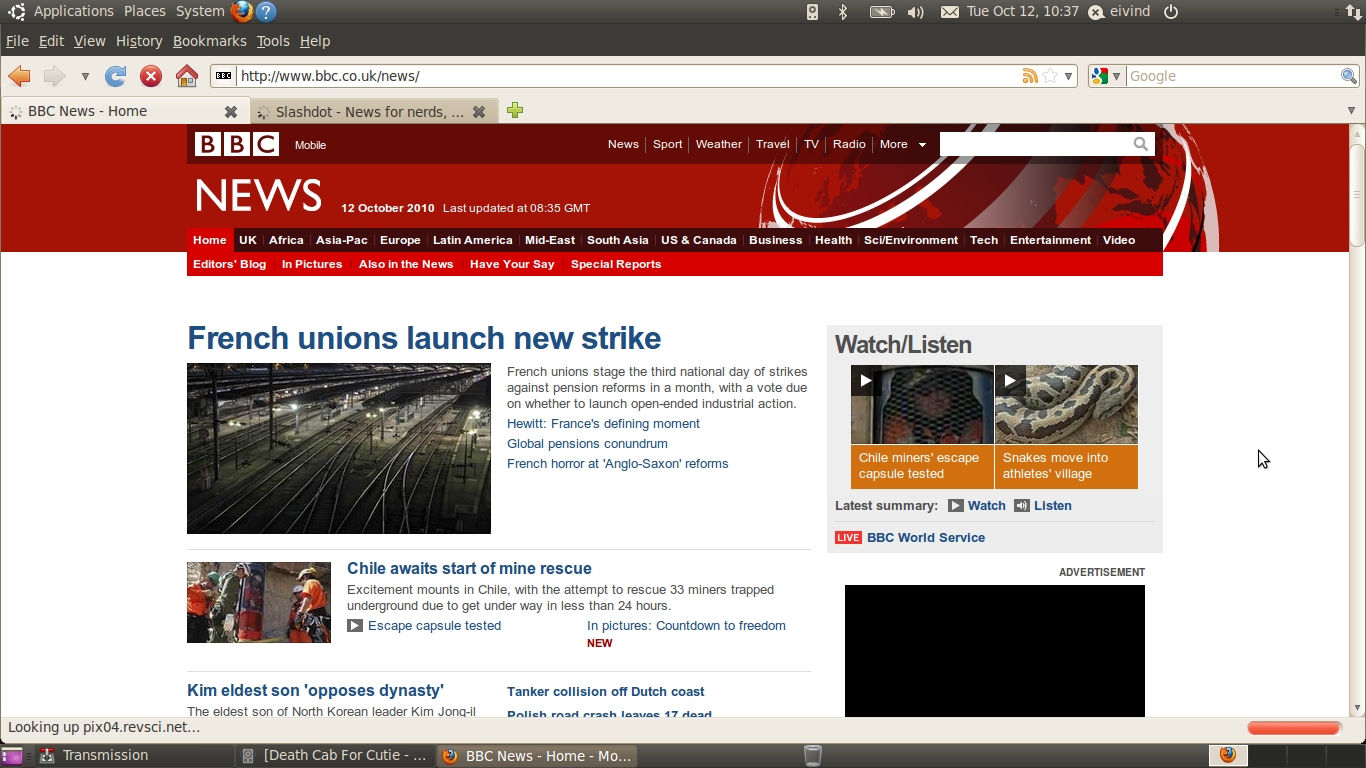Expand the URL bar history dropdown

point(1069,76)
